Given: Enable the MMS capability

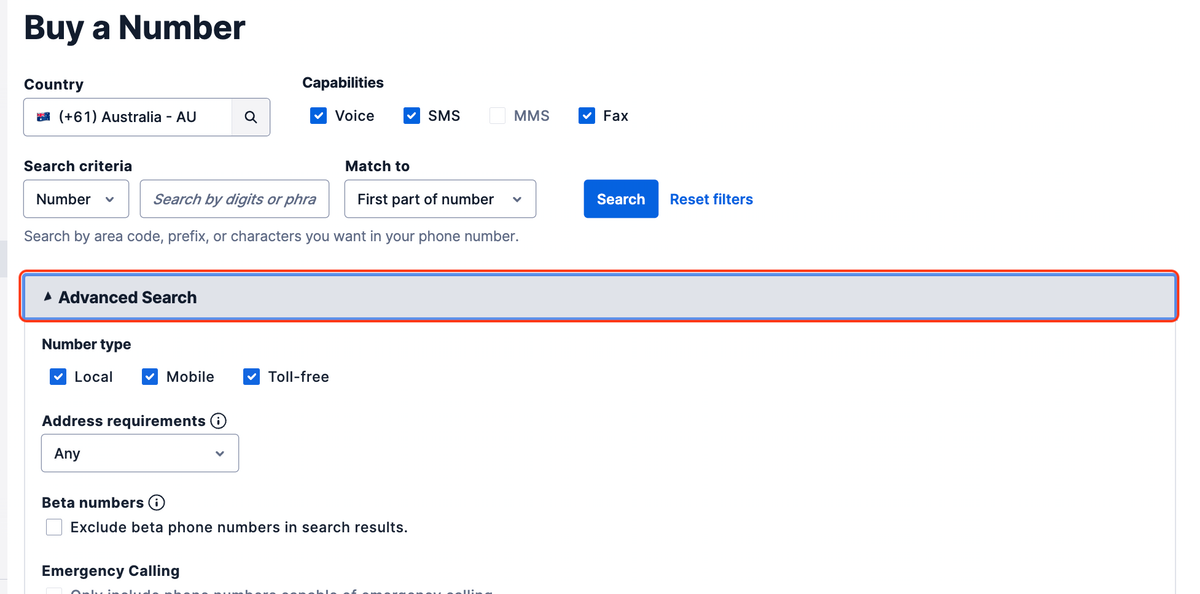Looking at the screenshot, I should point(497,115).
